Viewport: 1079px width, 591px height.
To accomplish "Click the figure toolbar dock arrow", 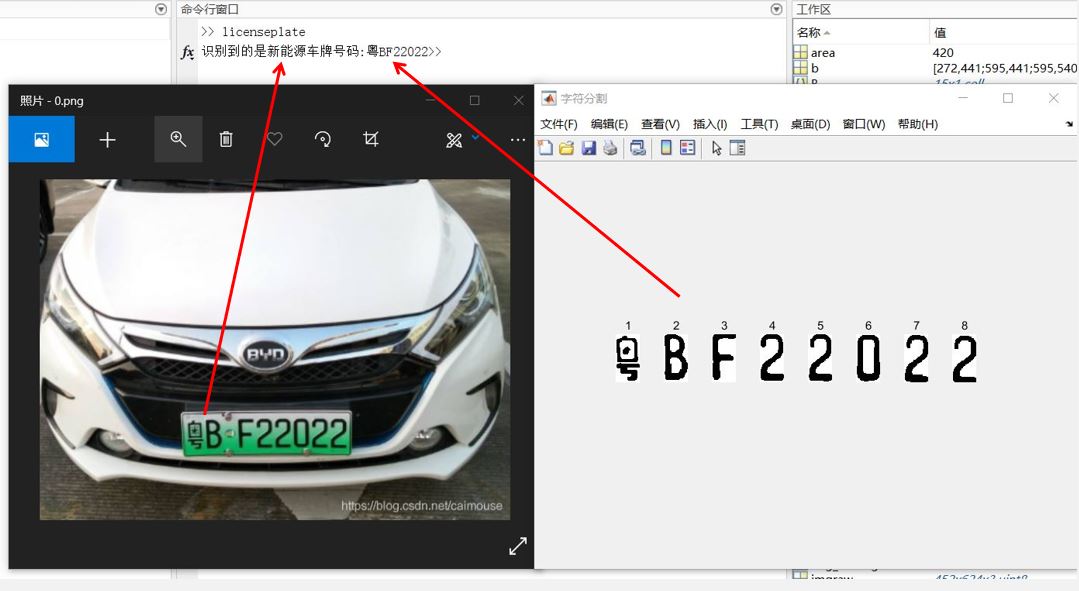I will pos(1069,125).
